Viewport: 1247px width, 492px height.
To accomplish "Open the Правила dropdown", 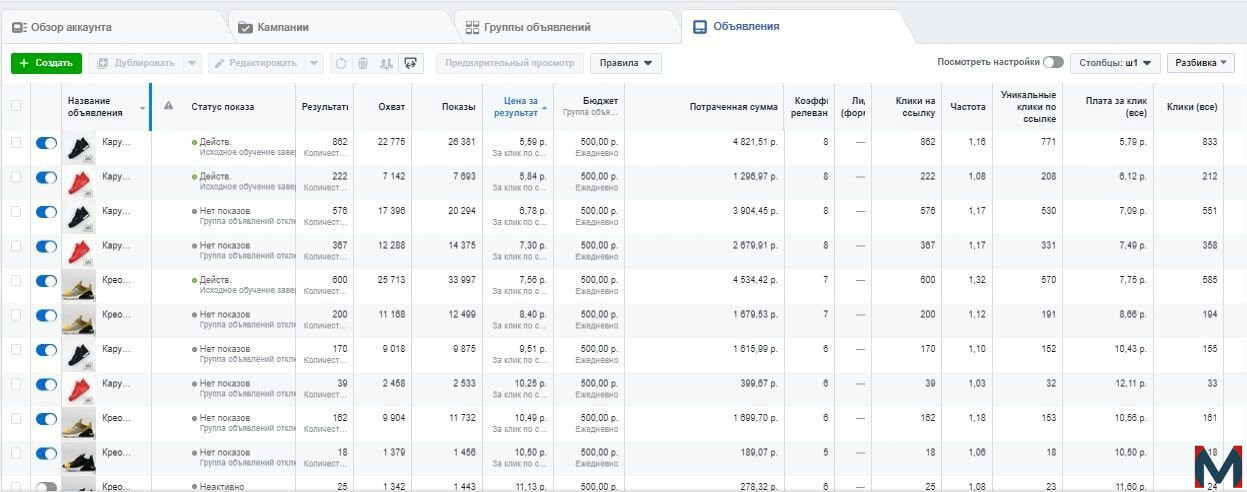I will point(625,63).
